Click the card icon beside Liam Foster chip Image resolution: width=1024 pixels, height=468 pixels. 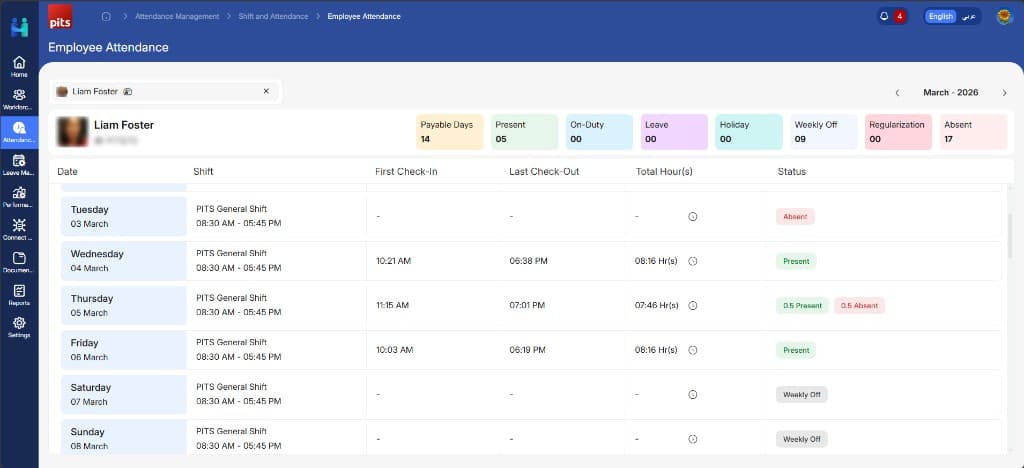128,92
